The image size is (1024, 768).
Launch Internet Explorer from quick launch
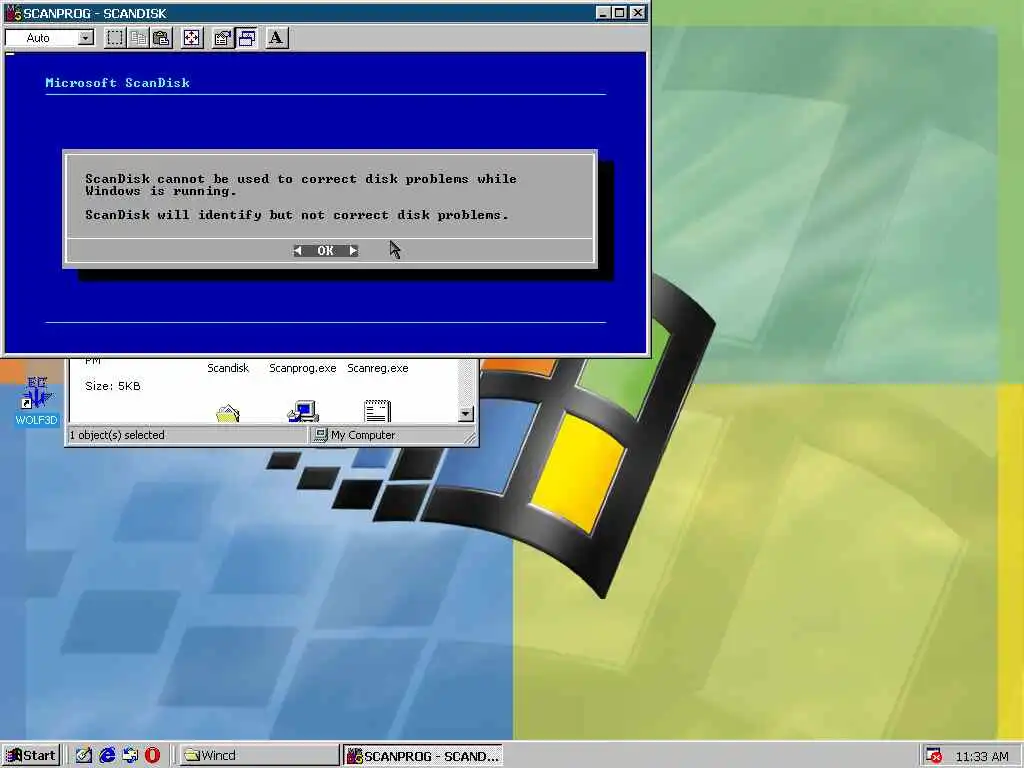tap(107, 756)
